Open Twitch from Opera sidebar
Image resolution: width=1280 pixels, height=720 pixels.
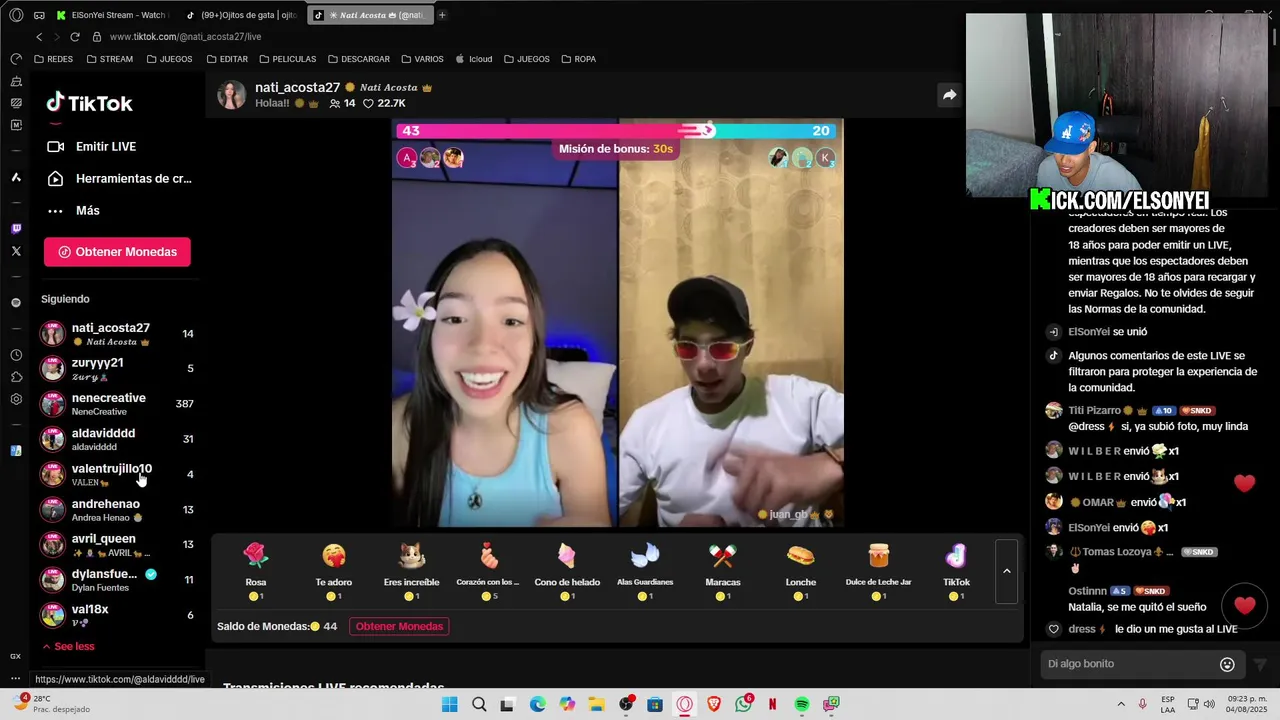pyautogui.click(x=16, y=229)
